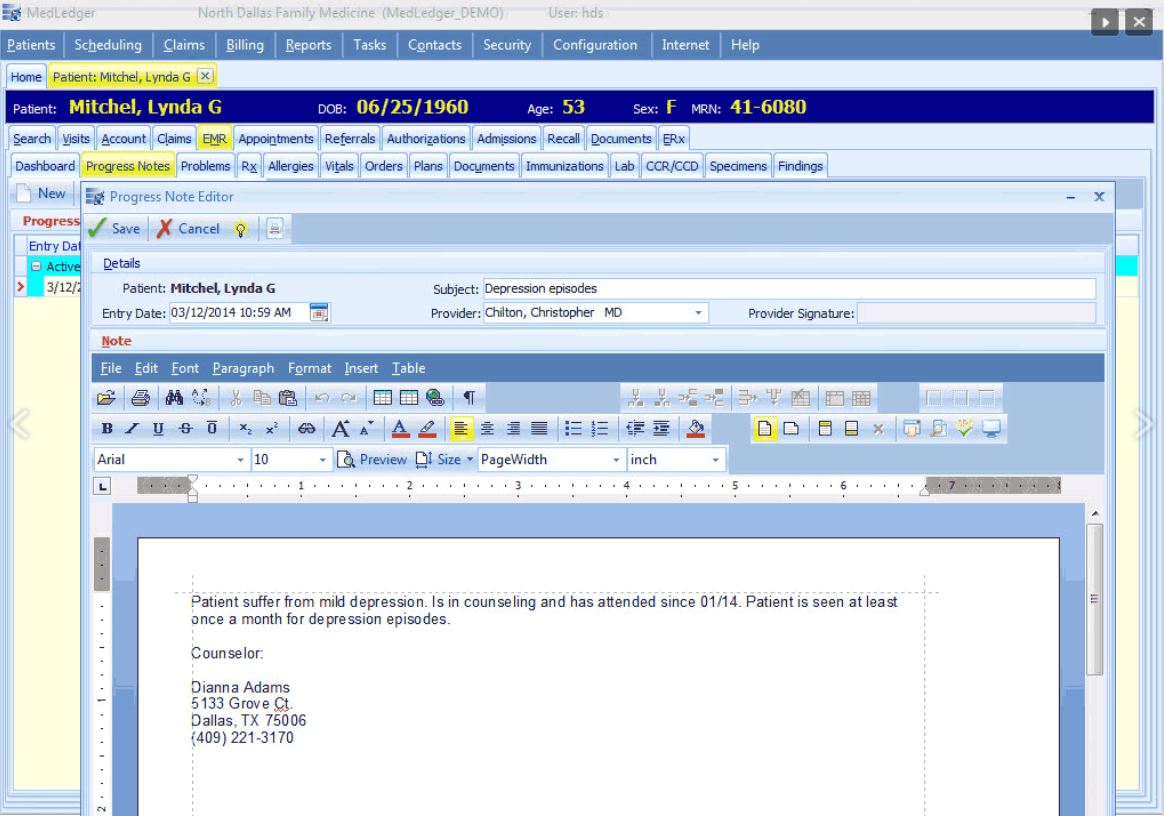Click the Provider Signature field
This screenshot has width=1164, height=816.
tap(976, 313)
